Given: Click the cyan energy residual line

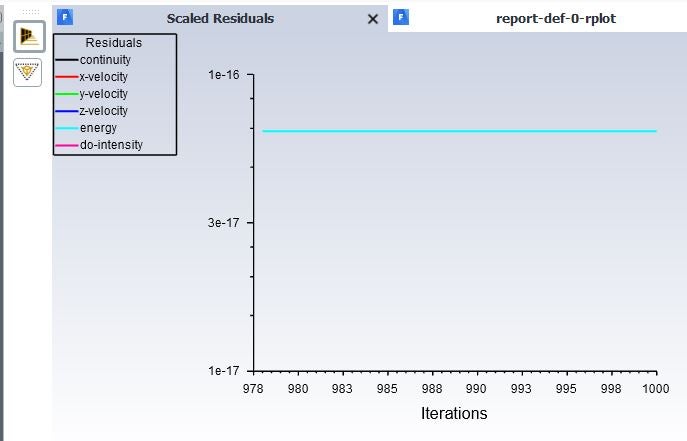Looking at the screenshot, I should tap(459, 131).
